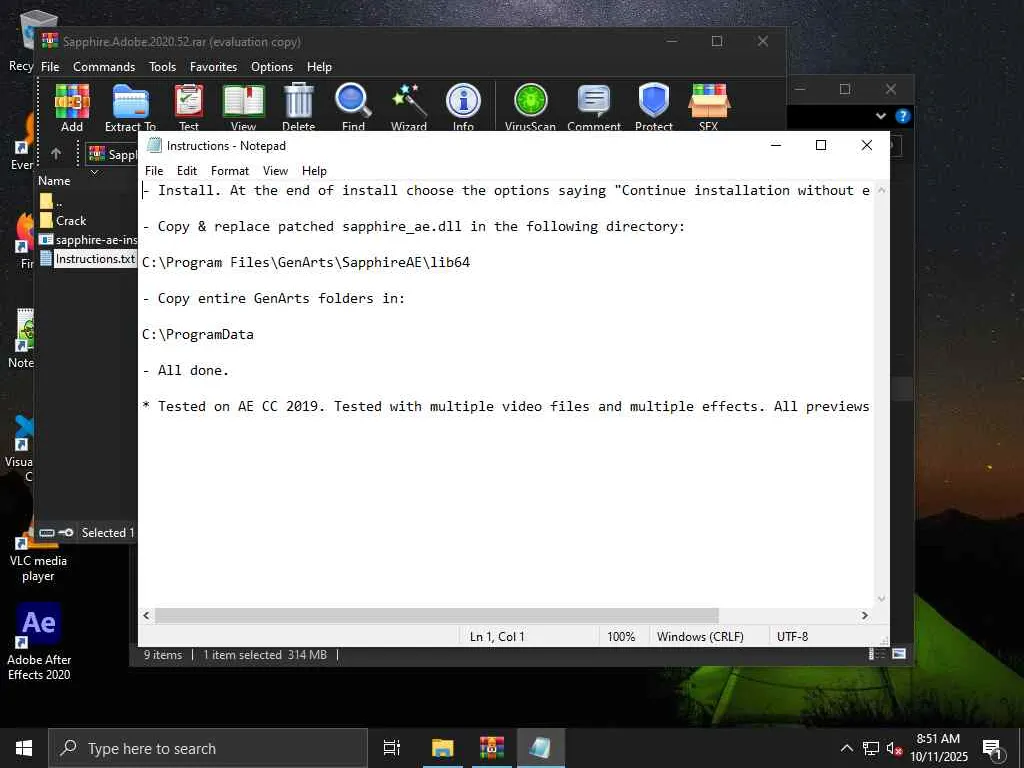Screen dimensions: 1024x768
Task: Select the parent '..' folder entry
Action: tap(51, 201)
